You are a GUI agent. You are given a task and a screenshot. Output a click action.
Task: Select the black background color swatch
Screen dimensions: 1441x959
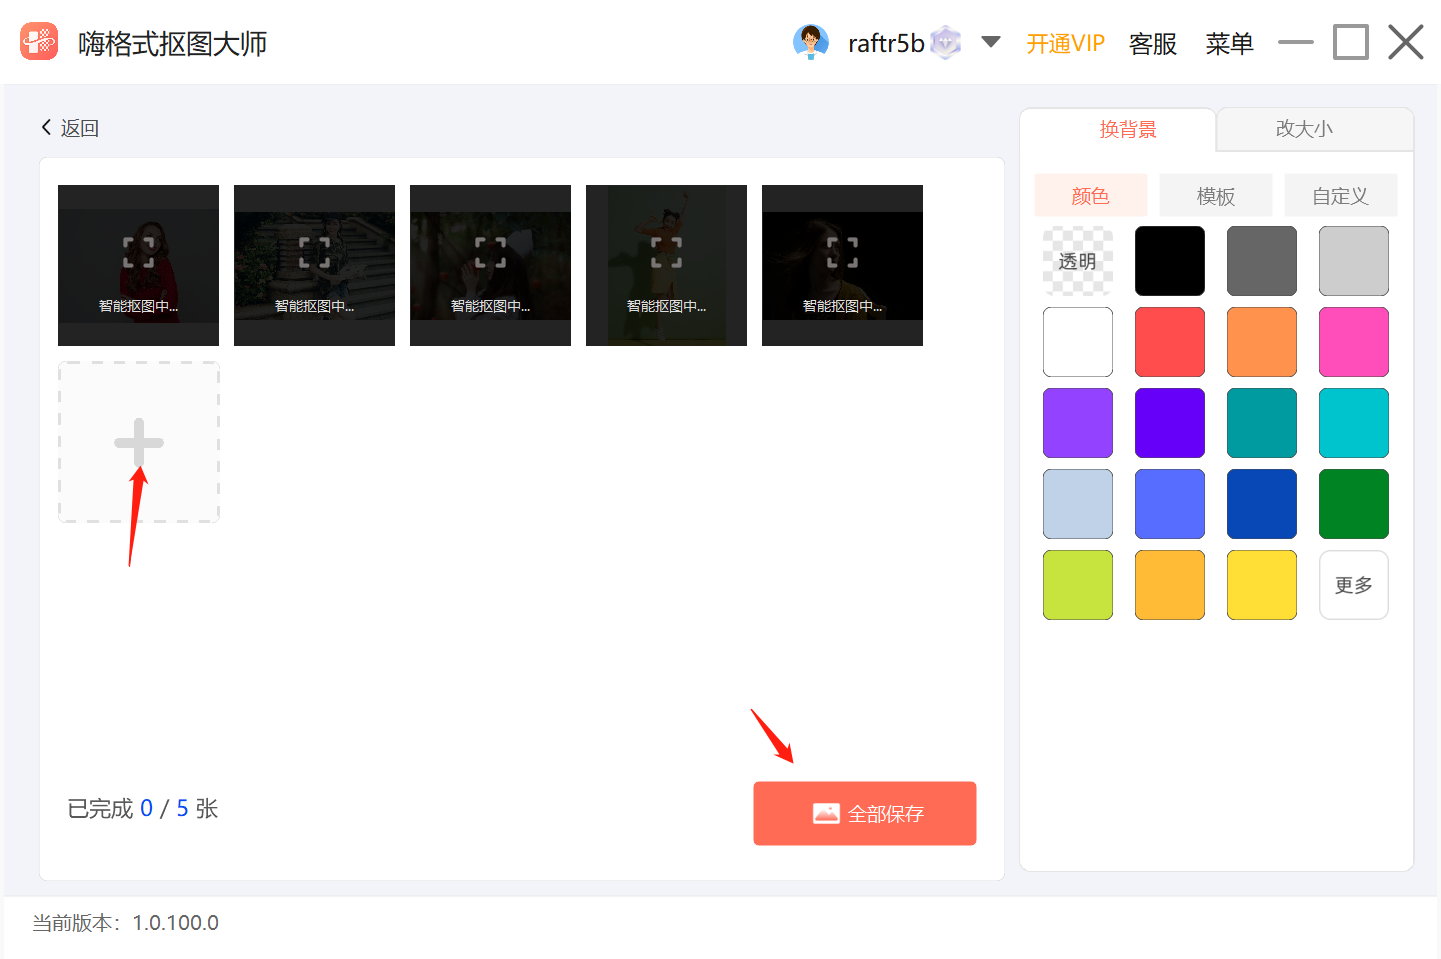pyautogui.click(x=1169, y=260)
